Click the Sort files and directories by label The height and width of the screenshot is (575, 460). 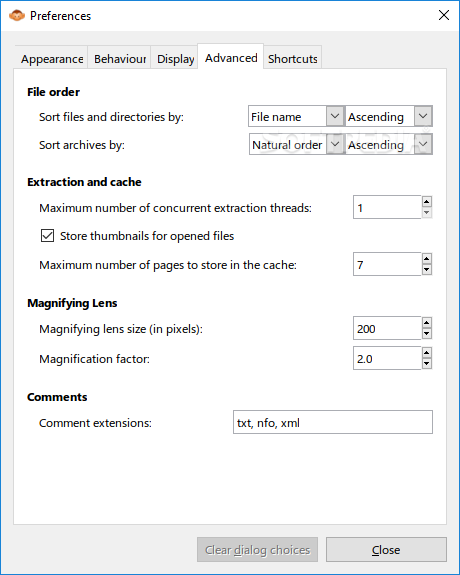(111, 117)
